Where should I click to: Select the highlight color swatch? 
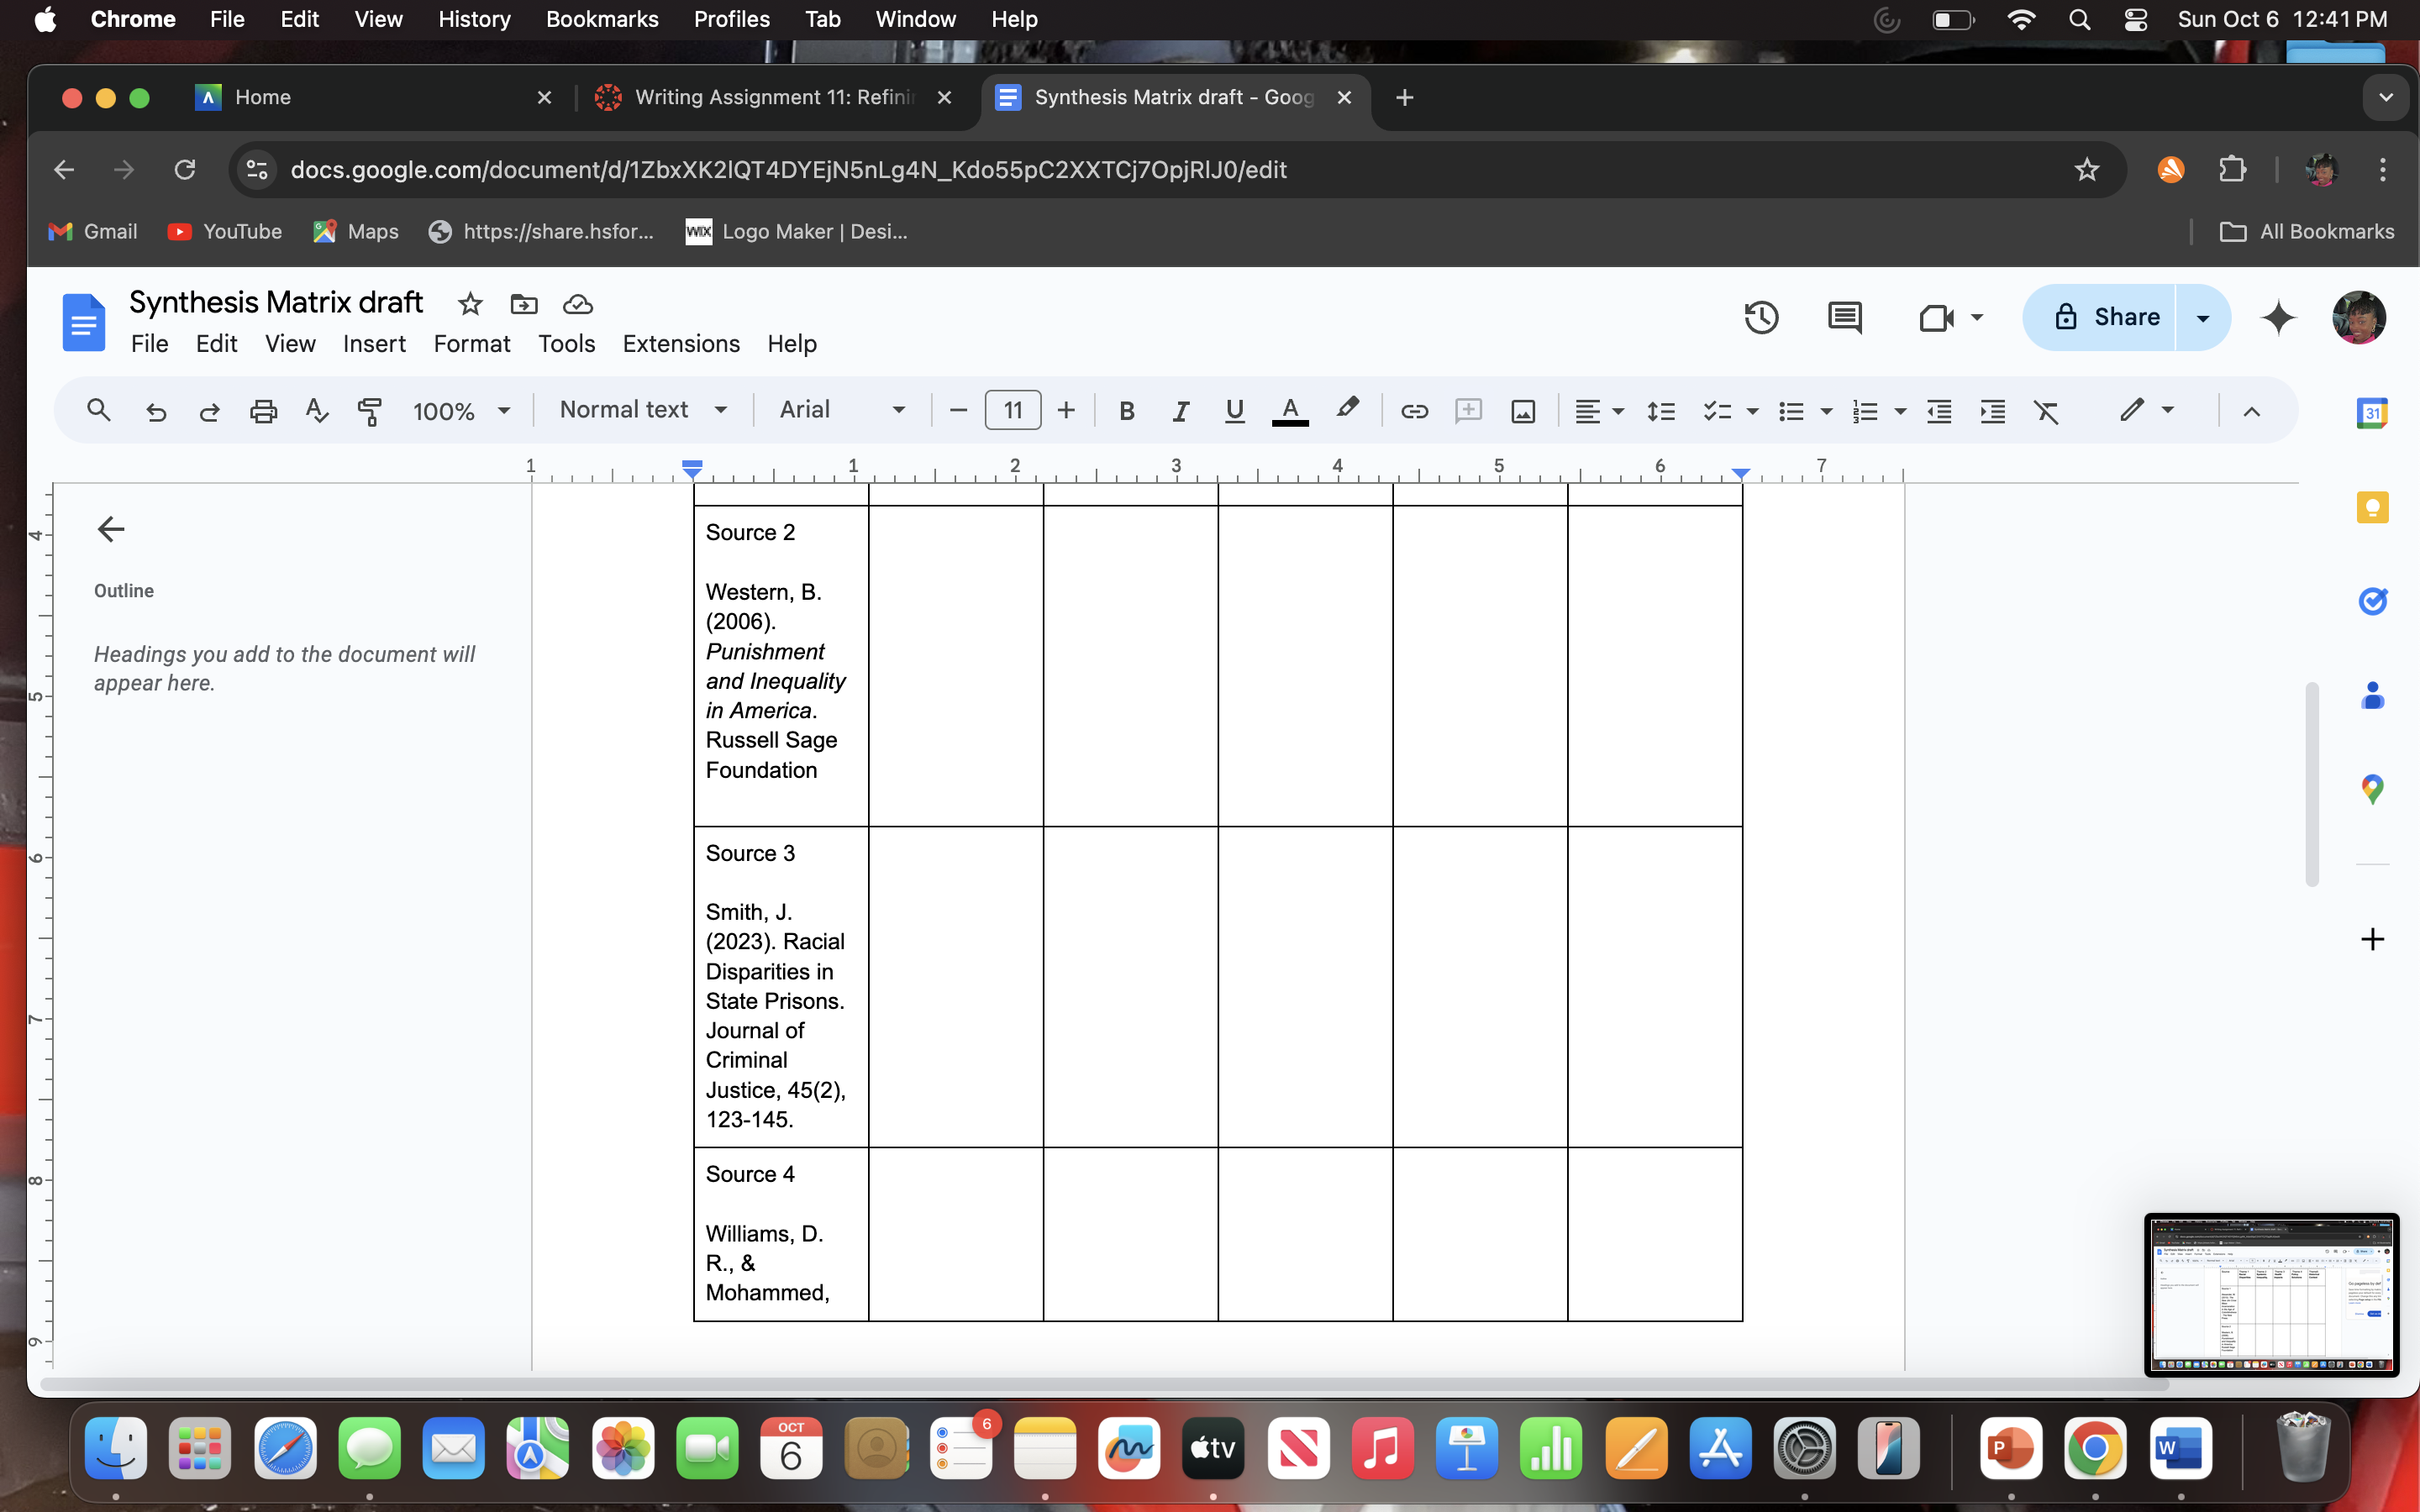click(1347, 410)
